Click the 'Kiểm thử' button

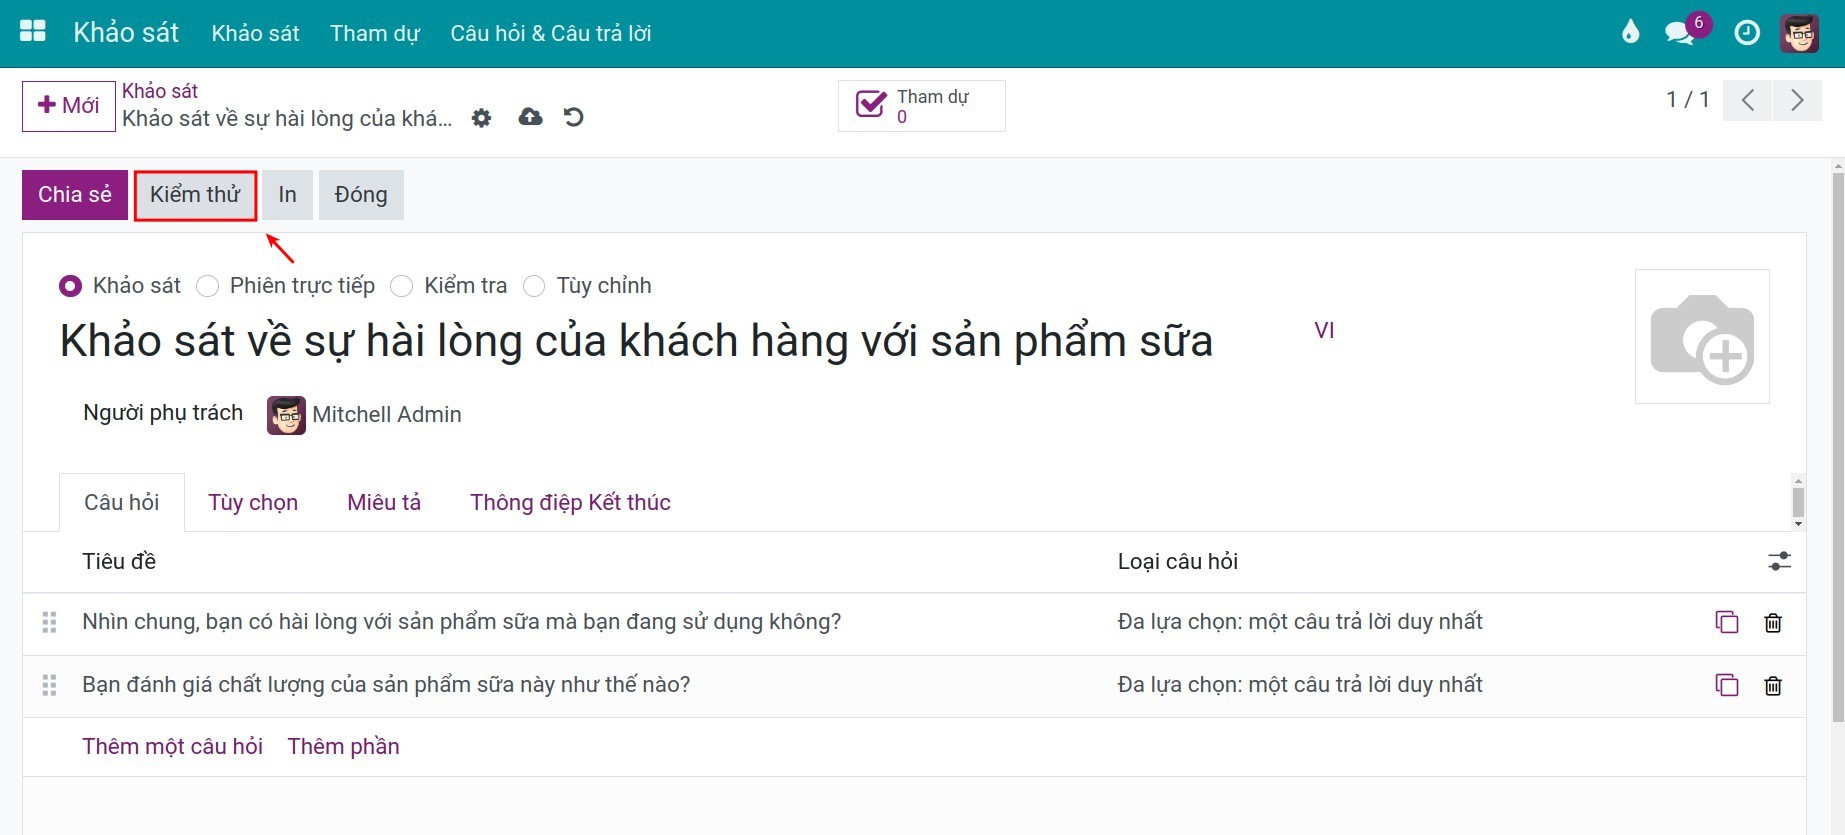click(x=195, y=195)
